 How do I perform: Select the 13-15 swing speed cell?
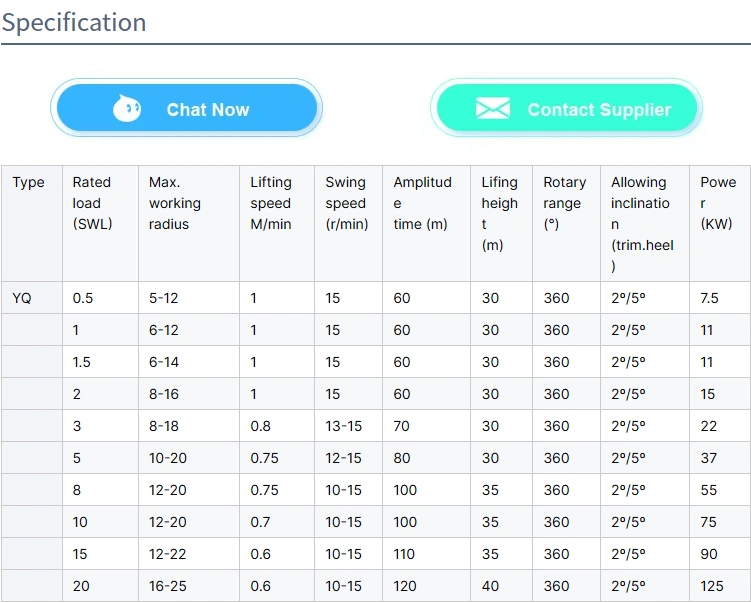point(344,426)
